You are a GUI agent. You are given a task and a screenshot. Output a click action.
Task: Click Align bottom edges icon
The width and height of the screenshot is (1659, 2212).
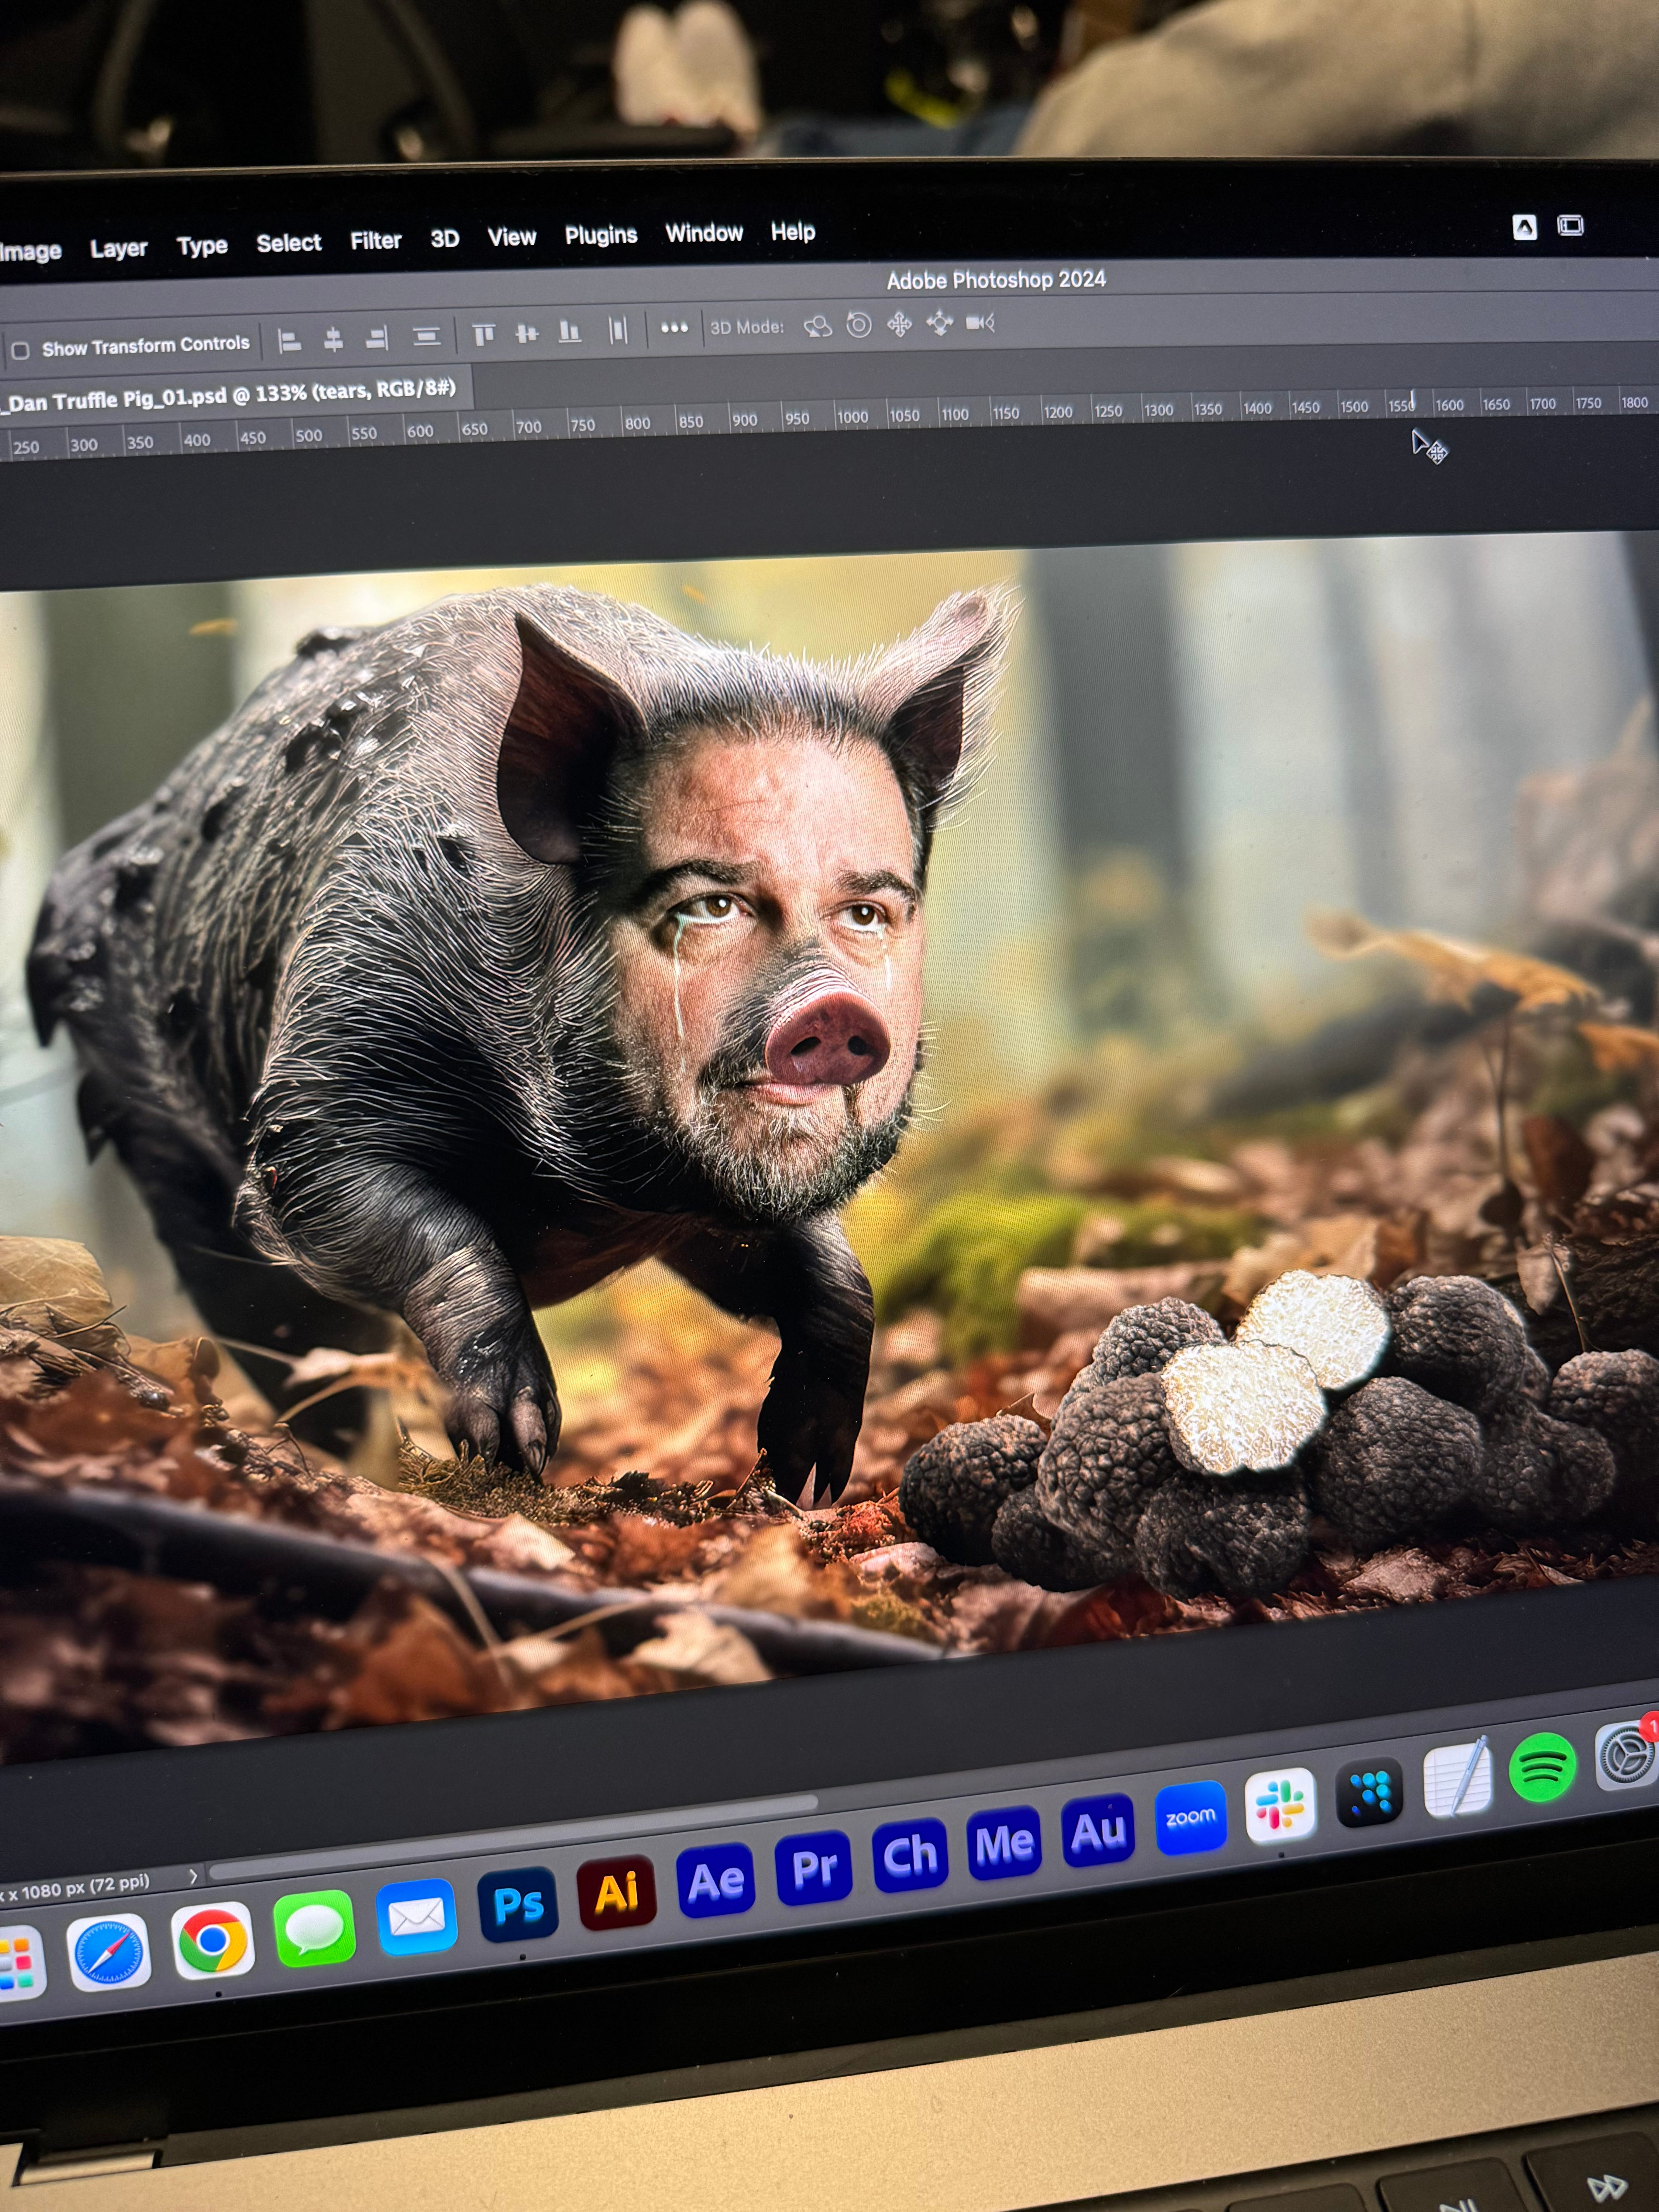pyautogui.click(x=570, y=332)
